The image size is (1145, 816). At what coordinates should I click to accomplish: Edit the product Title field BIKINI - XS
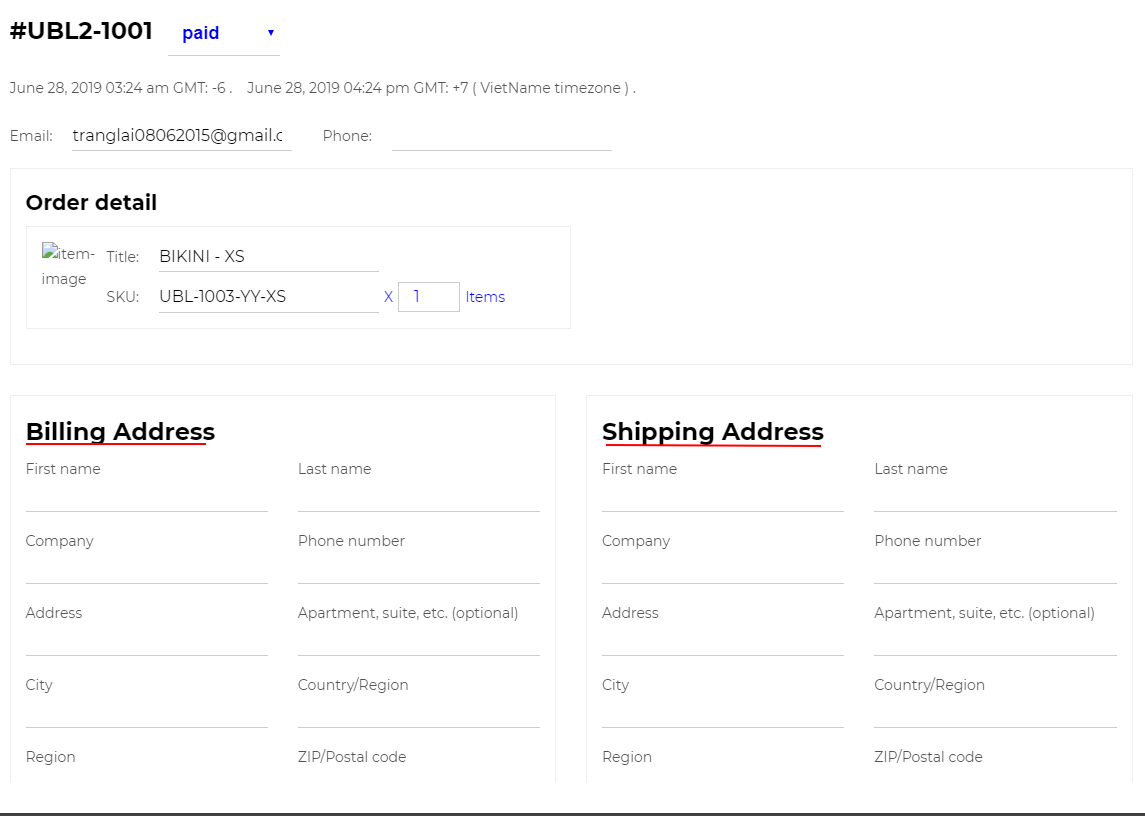pyautogui.click(x=268, y=257)
